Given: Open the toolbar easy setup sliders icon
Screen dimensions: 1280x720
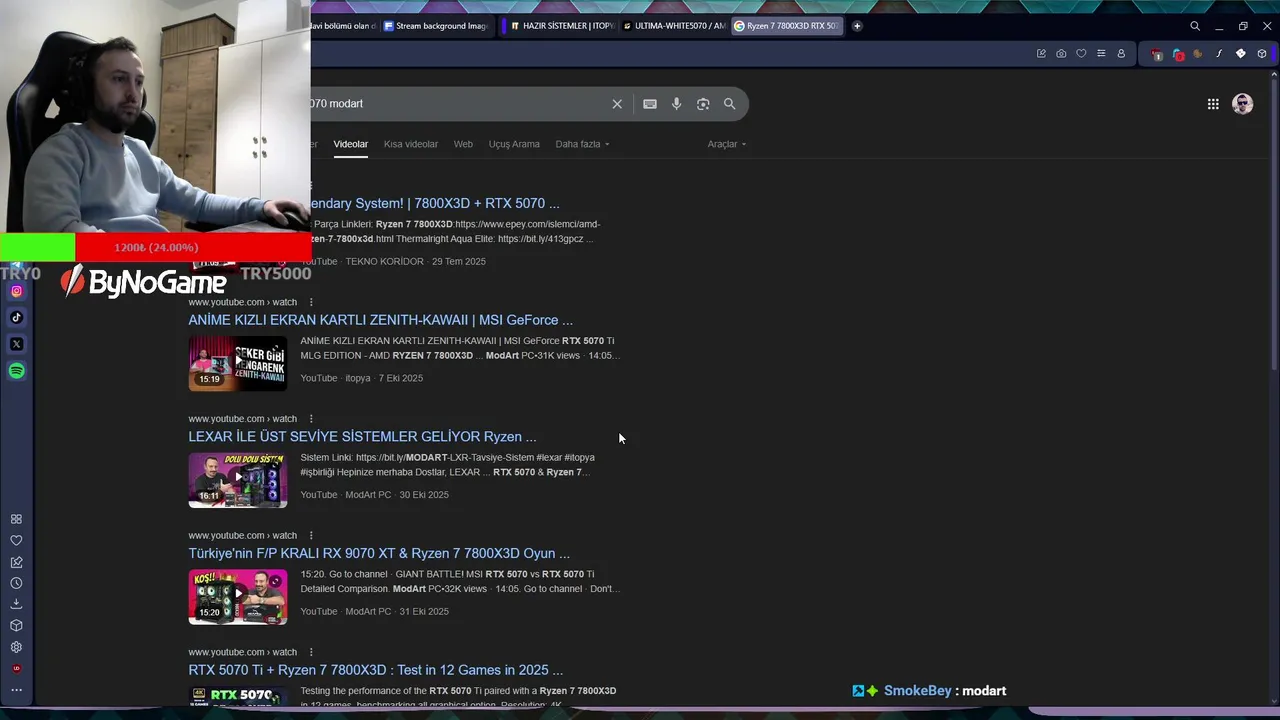Looking at the screenshot, I should coord(1101,54).
